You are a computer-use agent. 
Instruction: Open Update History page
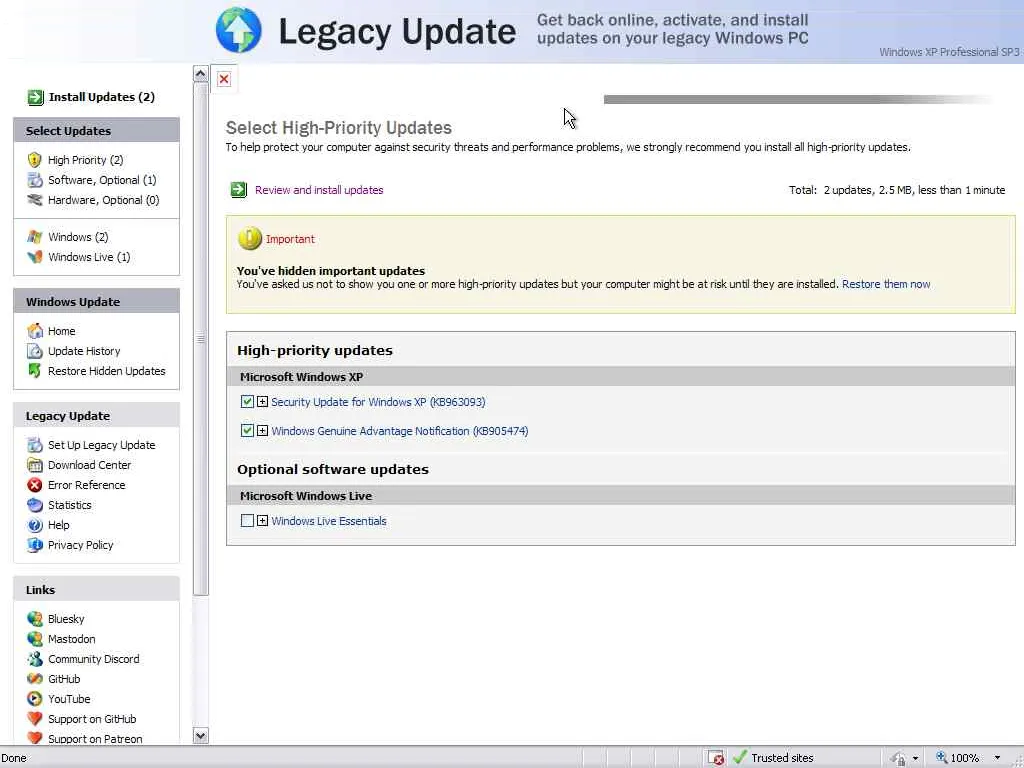(x=84, y=351)
